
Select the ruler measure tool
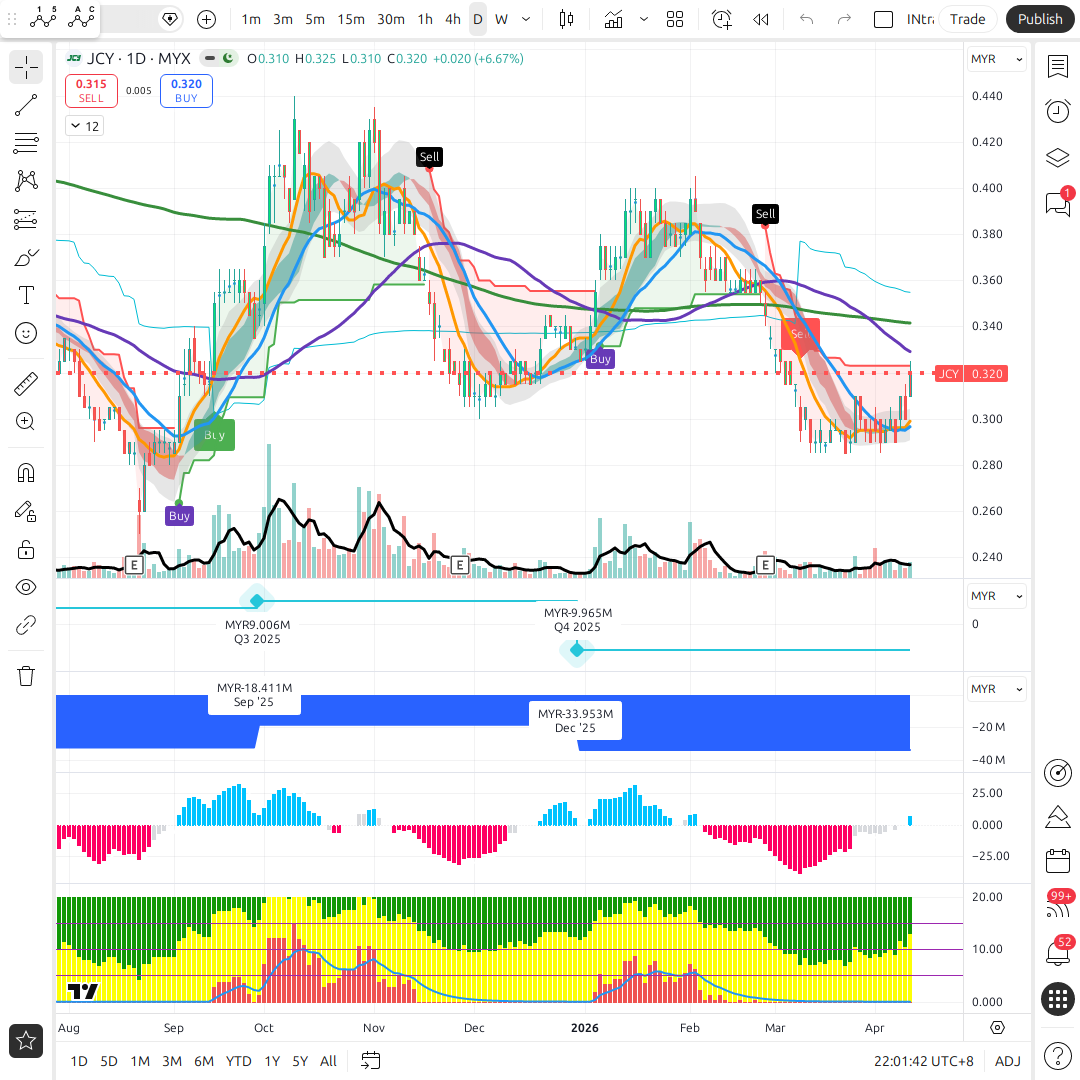tap(26, 383)
